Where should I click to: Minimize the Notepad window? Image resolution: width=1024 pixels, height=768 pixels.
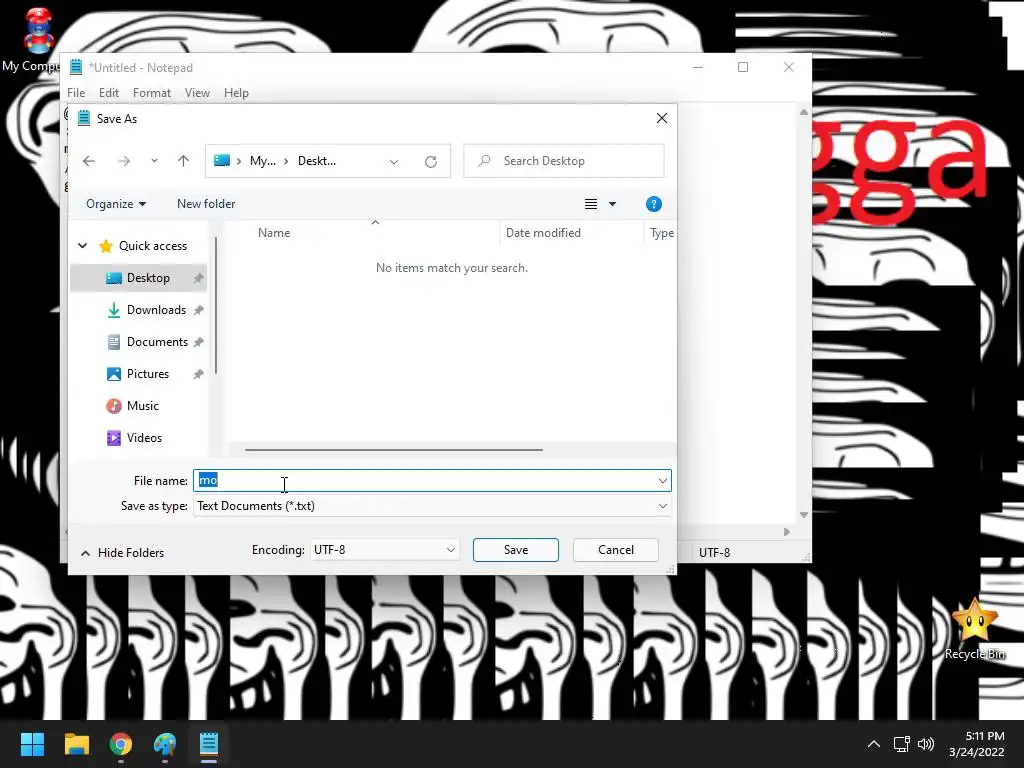click(698, 67)
